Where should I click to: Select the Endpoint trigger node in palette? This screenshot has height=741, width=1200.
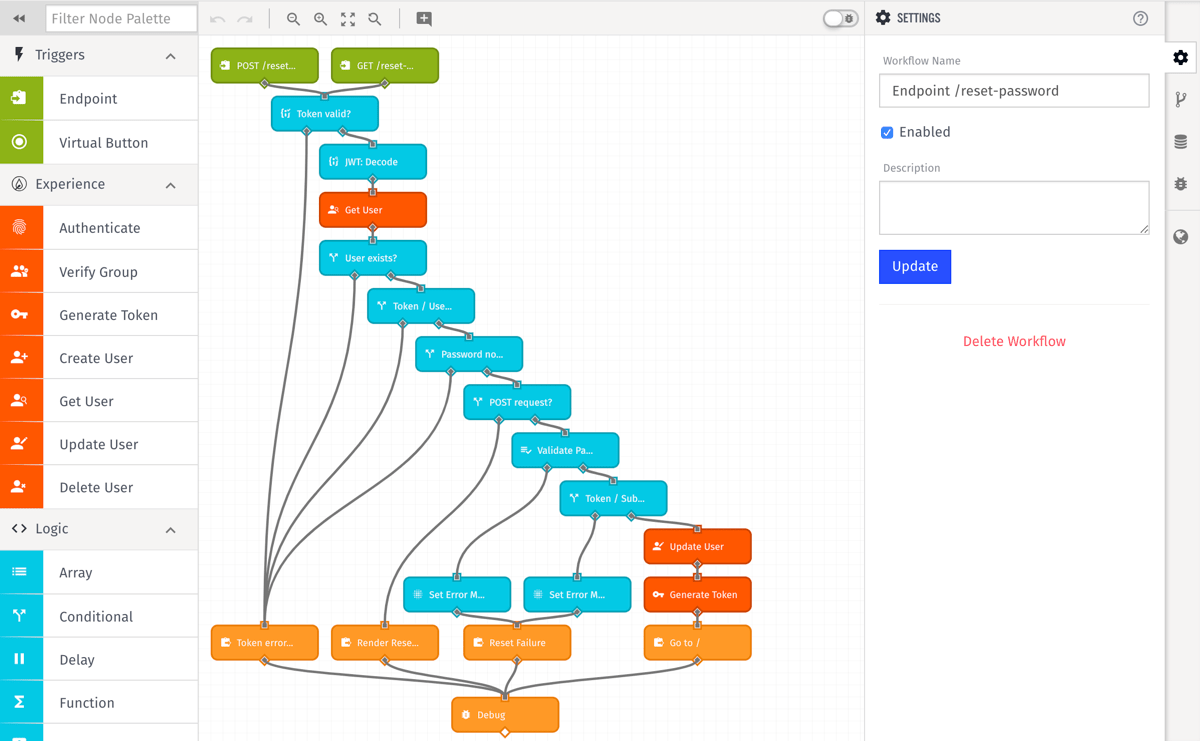[99, 98]
